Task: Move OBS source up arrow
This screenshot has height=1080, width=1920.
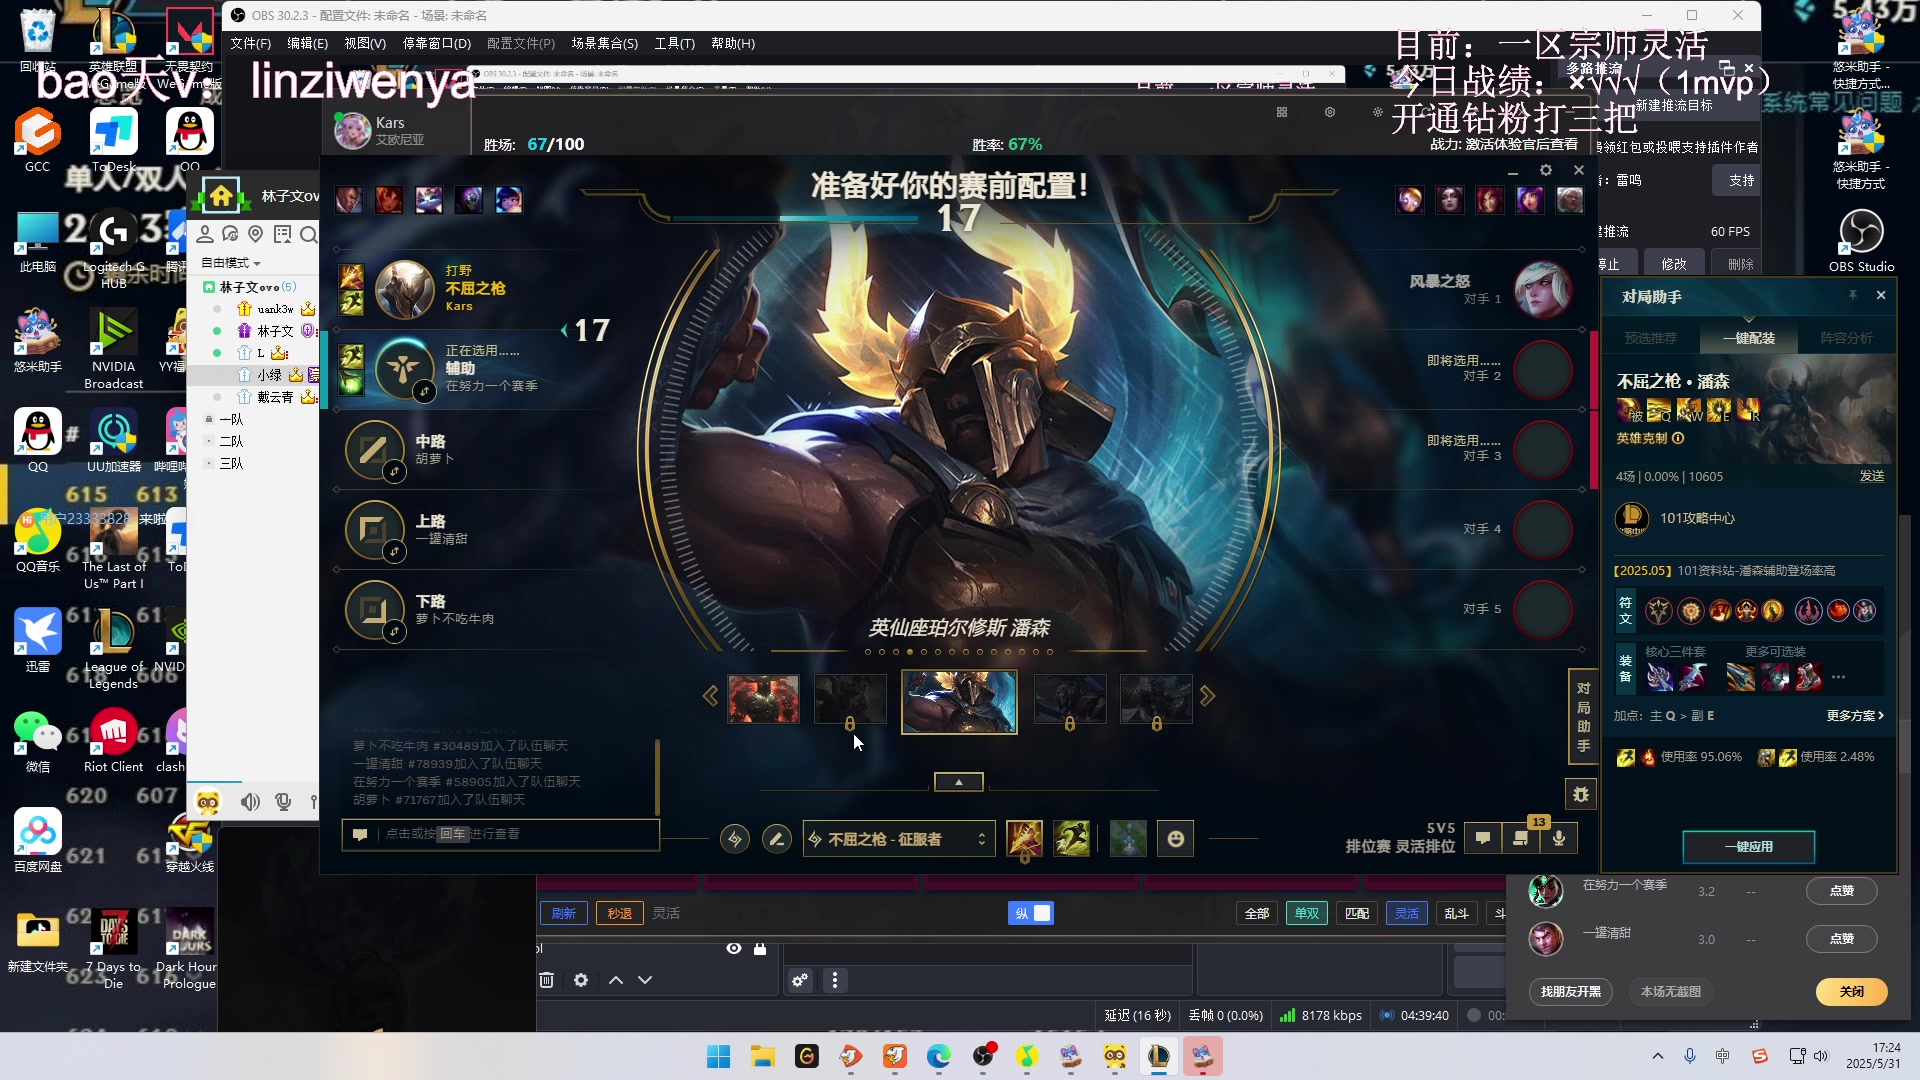Action: coord(616,980)
